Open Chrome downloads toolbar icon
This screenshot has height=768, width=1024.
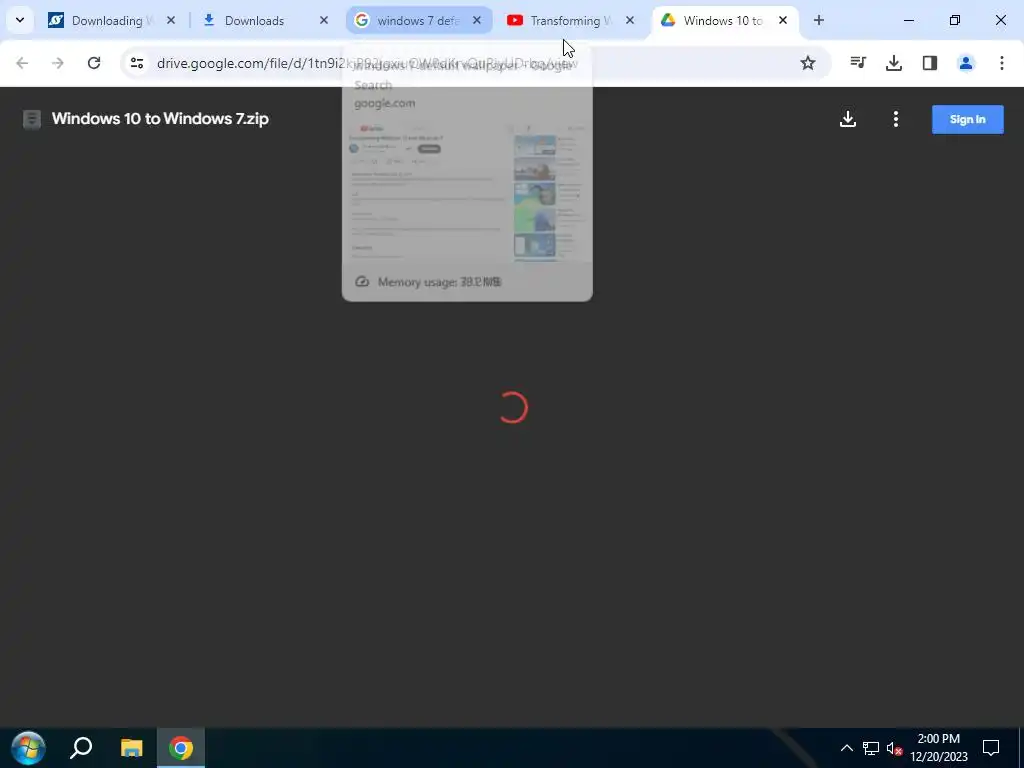(x=894, y=63)
